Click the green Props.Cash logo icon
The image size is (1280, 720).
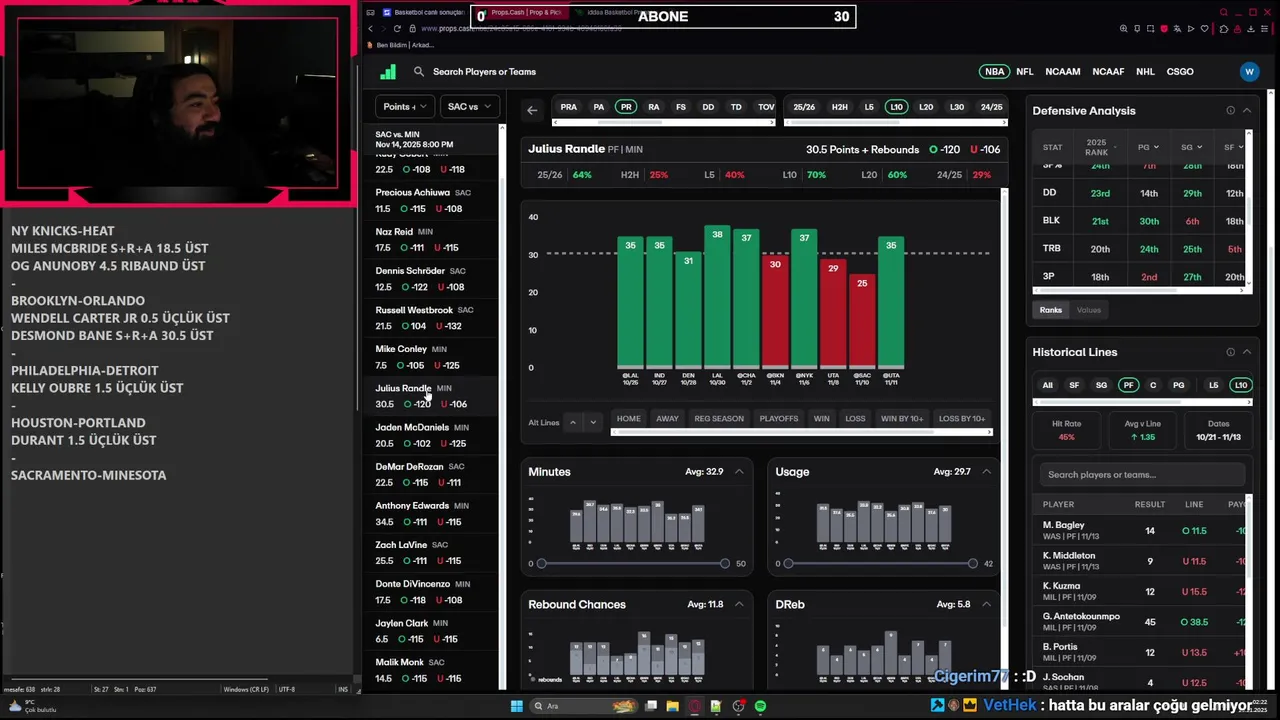(388, 71)
